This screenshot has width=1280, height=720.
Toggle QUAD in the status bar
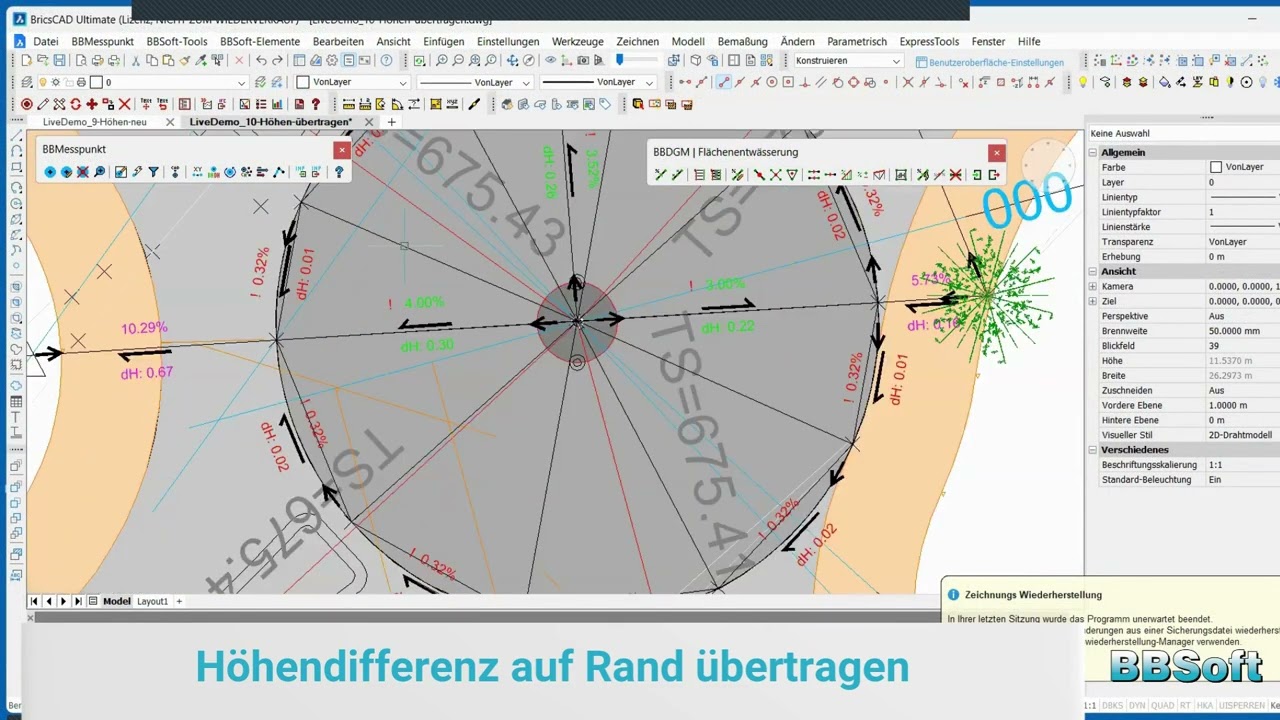pos(1163,705)
